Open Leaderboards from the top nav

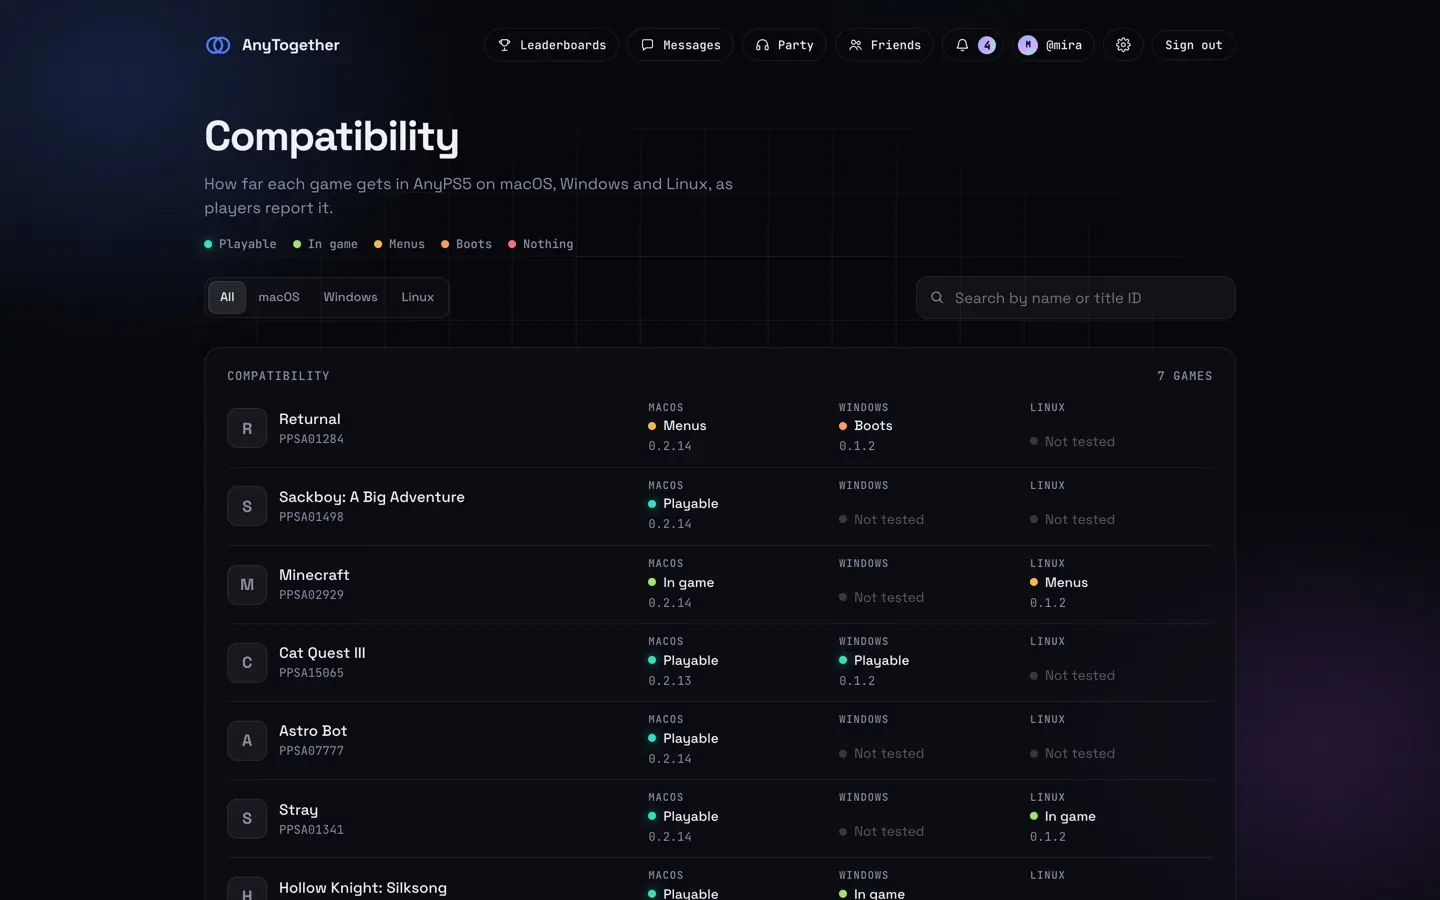pyautogui.click(x=552, y=45)
